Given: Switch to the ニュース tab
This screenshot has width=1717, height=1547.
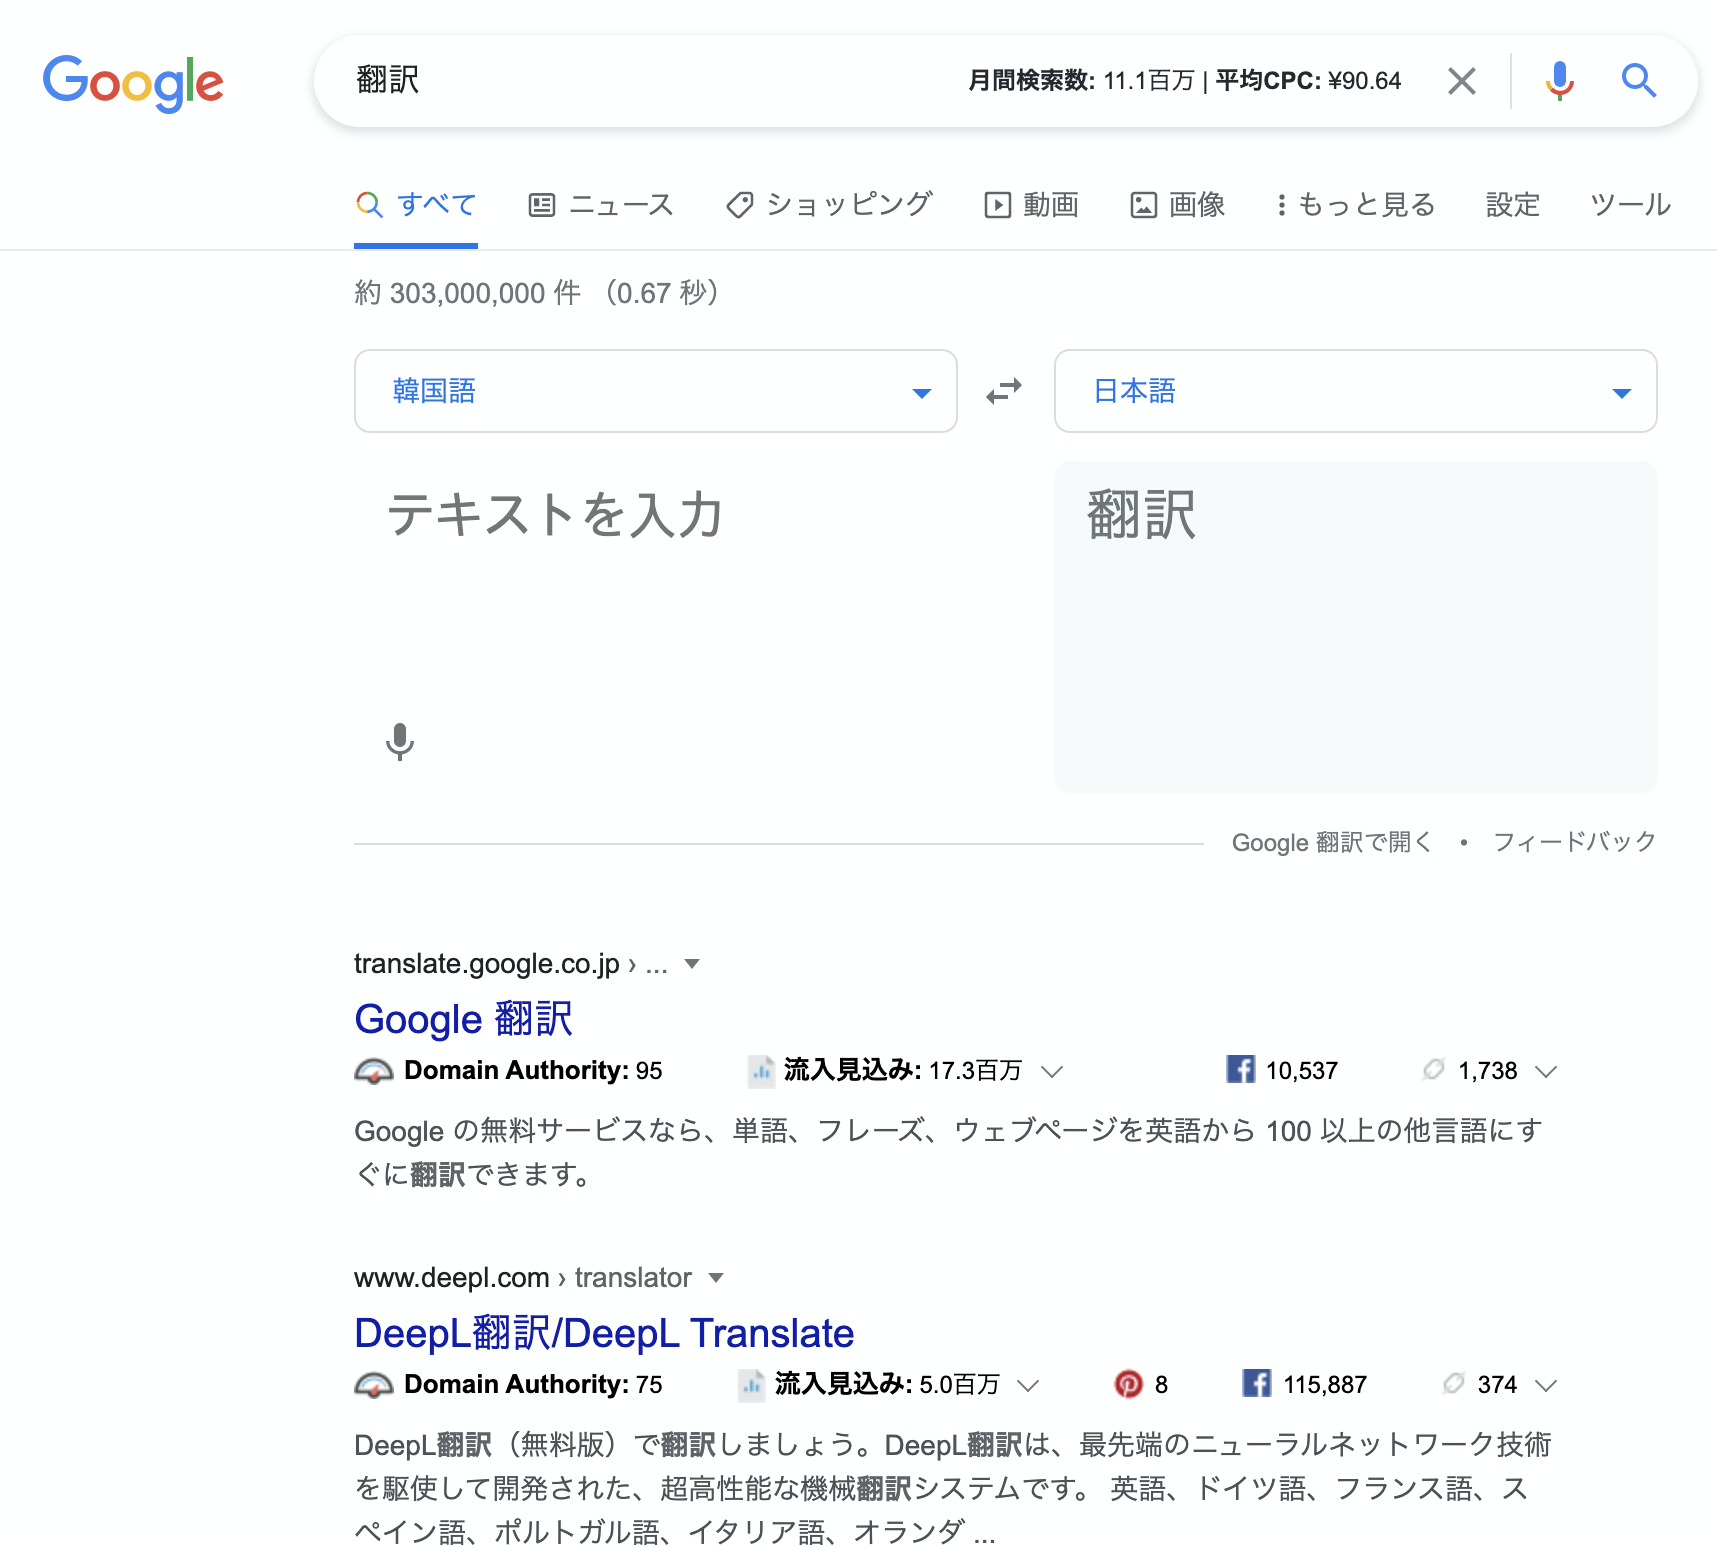Looking at the screenshot, I should (x=601, y=205).
